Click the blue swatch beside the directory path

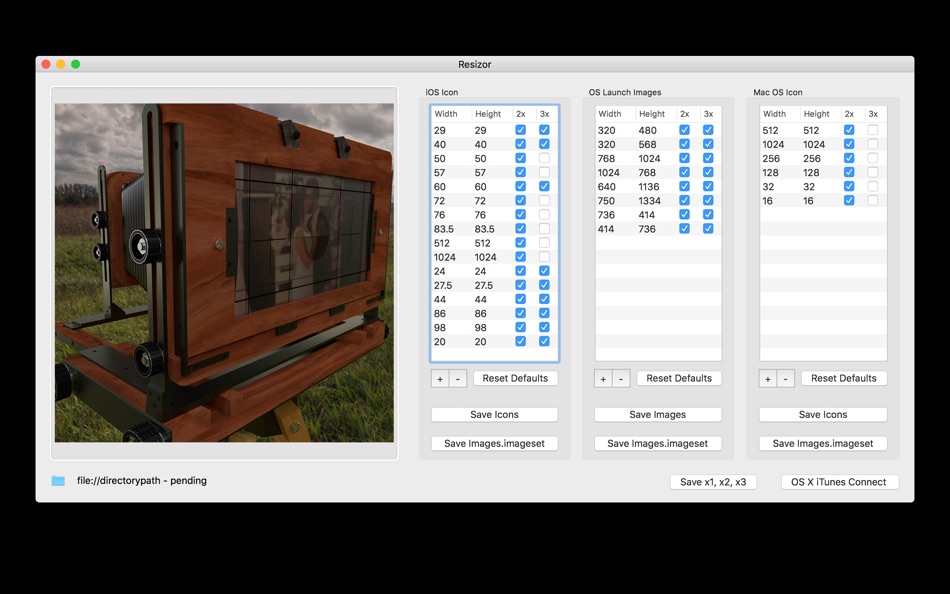coord(57,480)
